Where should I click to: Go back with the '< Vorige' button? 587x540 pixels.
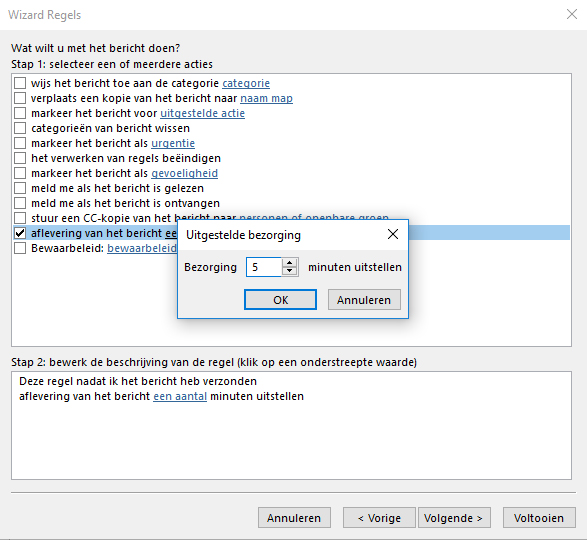click(x=379, y=518)
